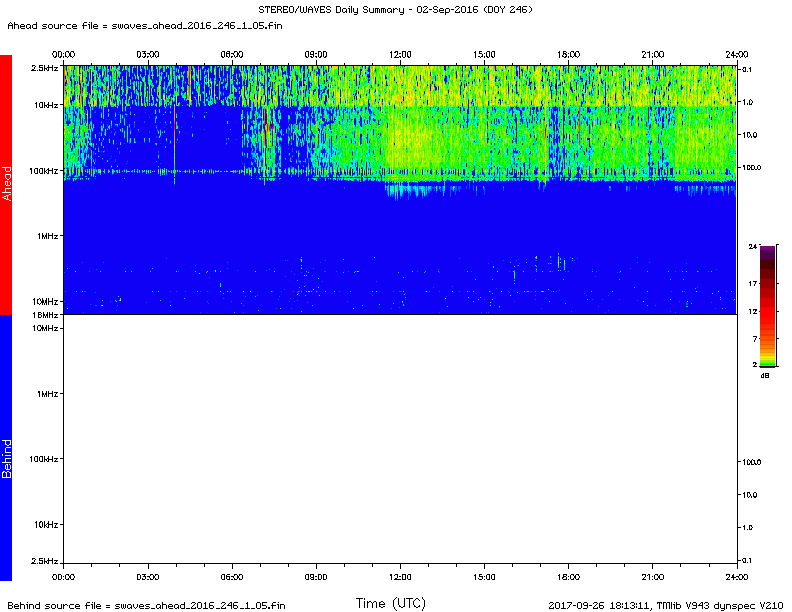Select the 18:00 tick on bottom time axis
The width and height of the screenshot is (792, 612).
[568, 577]
